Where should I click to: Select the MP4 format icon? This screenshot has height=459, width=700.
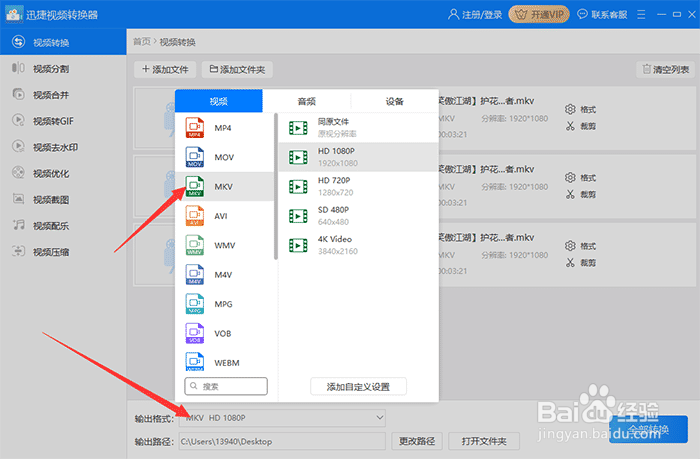pos(195,128)
